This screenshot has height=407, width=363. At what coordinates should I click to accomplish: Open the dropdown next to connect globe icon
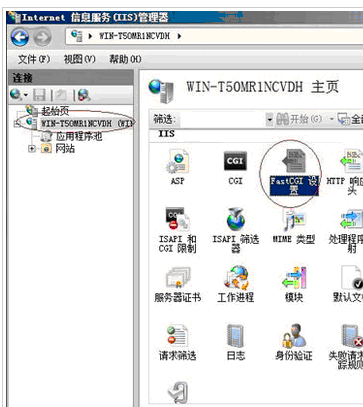coord(26,96)
